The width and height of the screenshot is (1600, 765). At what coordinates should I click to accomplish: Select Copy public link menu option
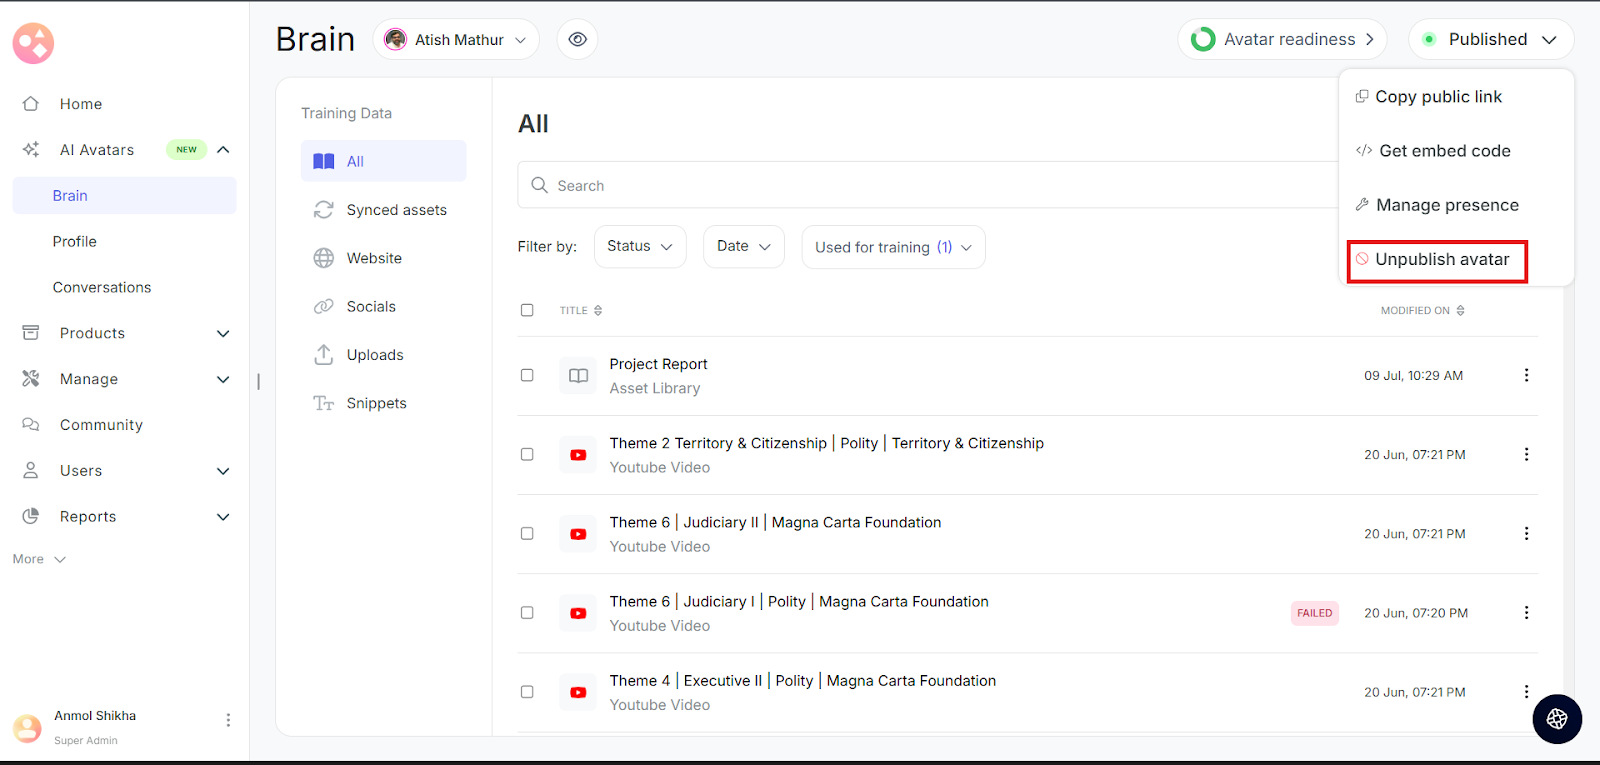1437,97
